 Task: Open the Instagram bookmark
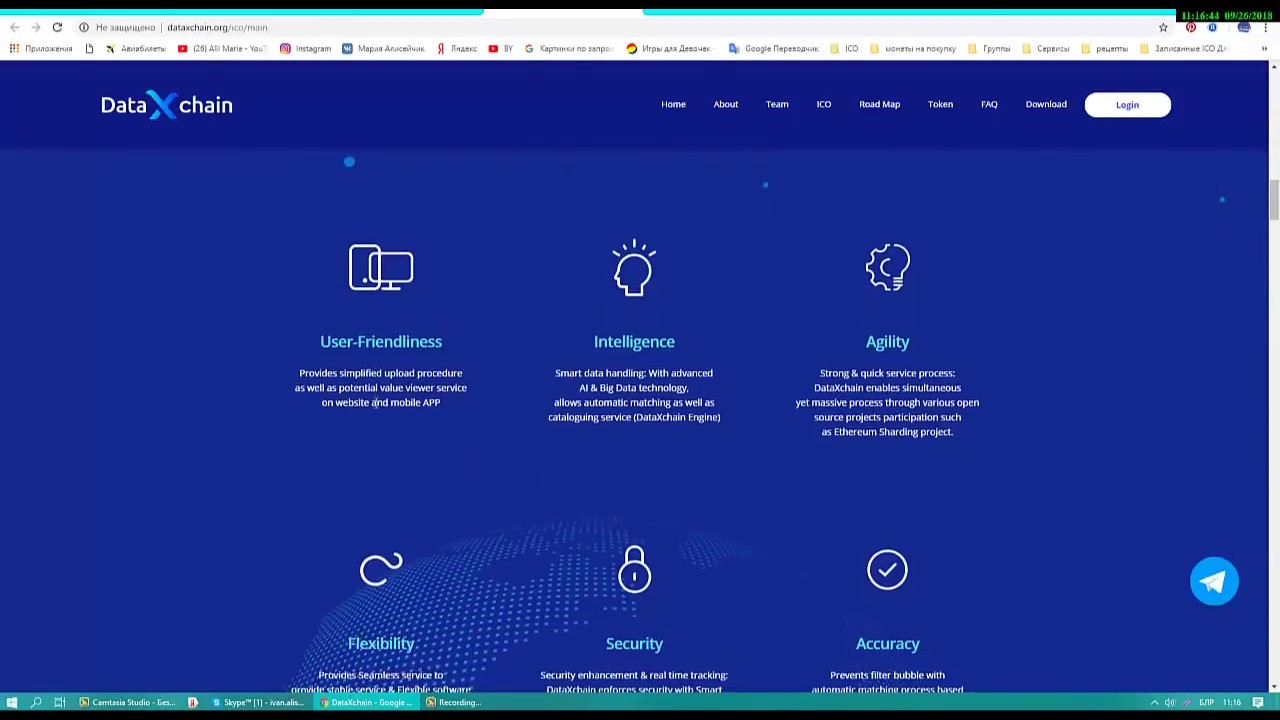[305, 48]
